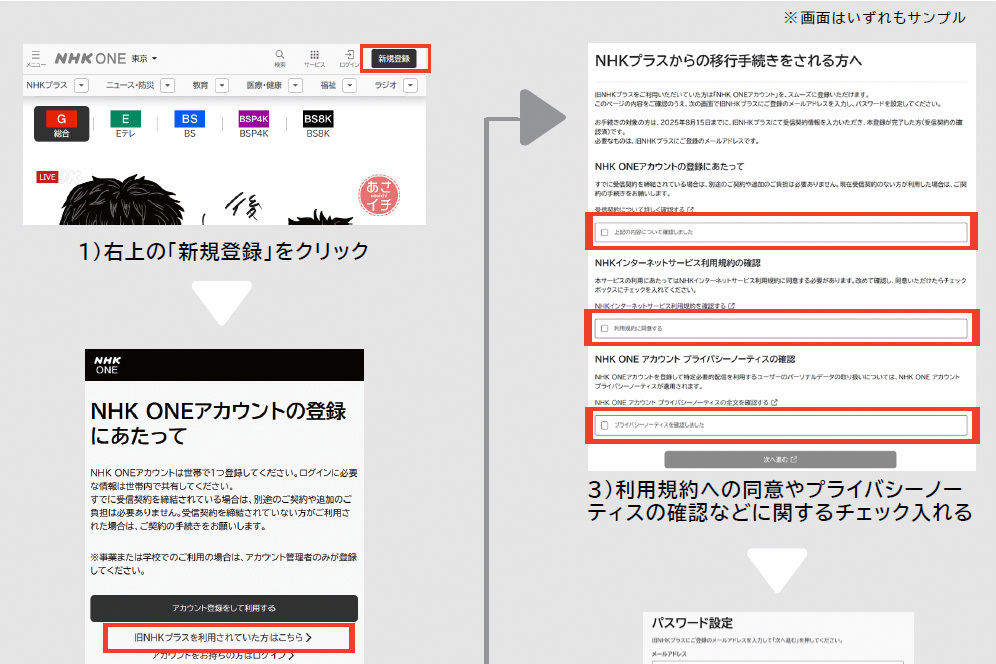Select the BS8K channel icon
Image resolution: width=996 pixels, height=664 pixels.
pyautogui.click(x=318, y=123)
